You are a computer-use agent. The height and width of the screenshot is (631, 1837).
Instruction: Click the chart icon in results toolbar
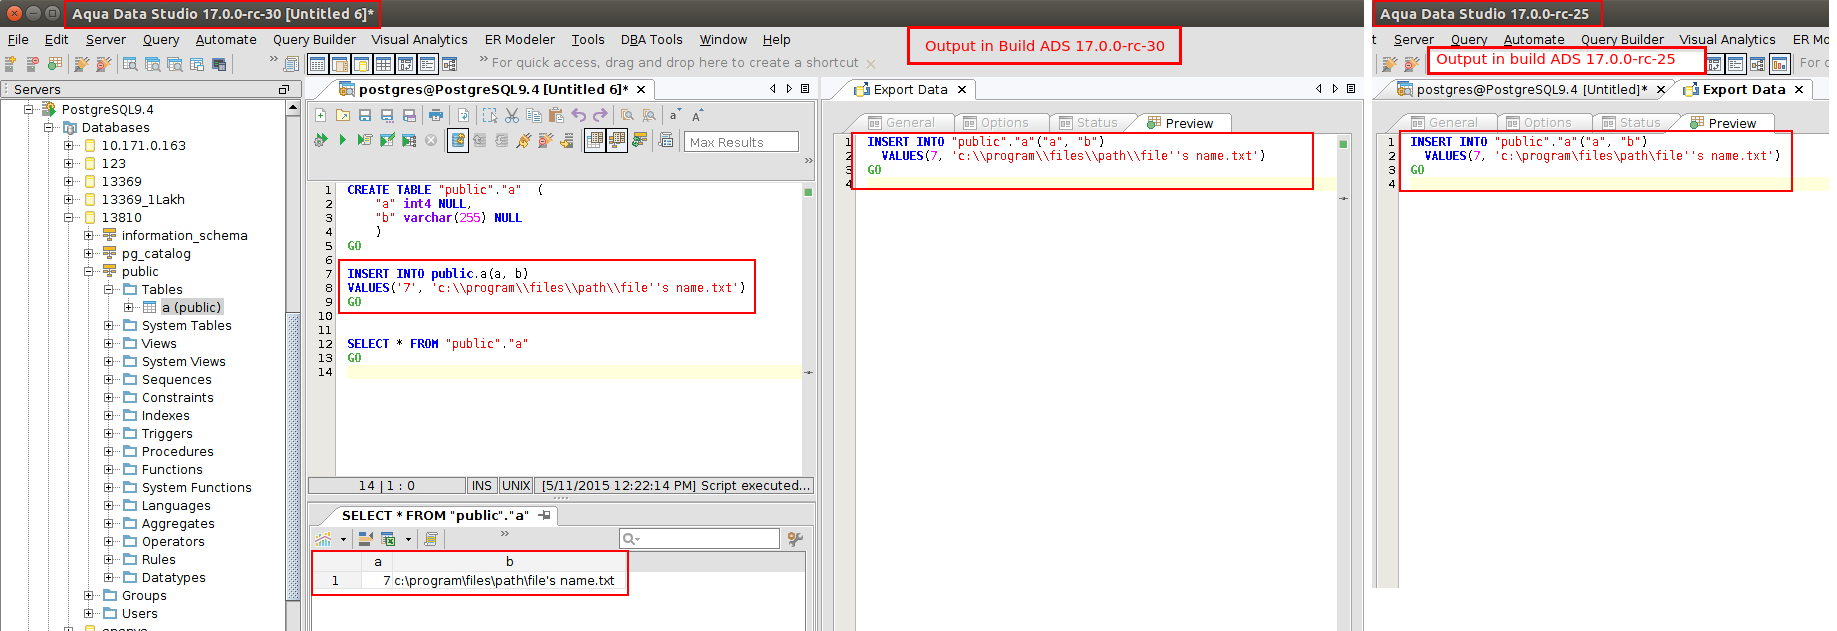pyautogui.click(x=323, y=539)
